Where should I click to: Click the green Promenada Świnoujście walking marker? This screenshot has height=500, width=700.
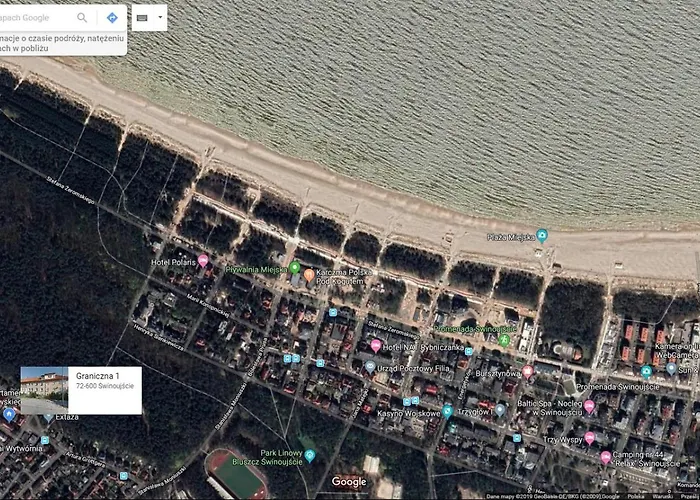(x=504, y=340)
